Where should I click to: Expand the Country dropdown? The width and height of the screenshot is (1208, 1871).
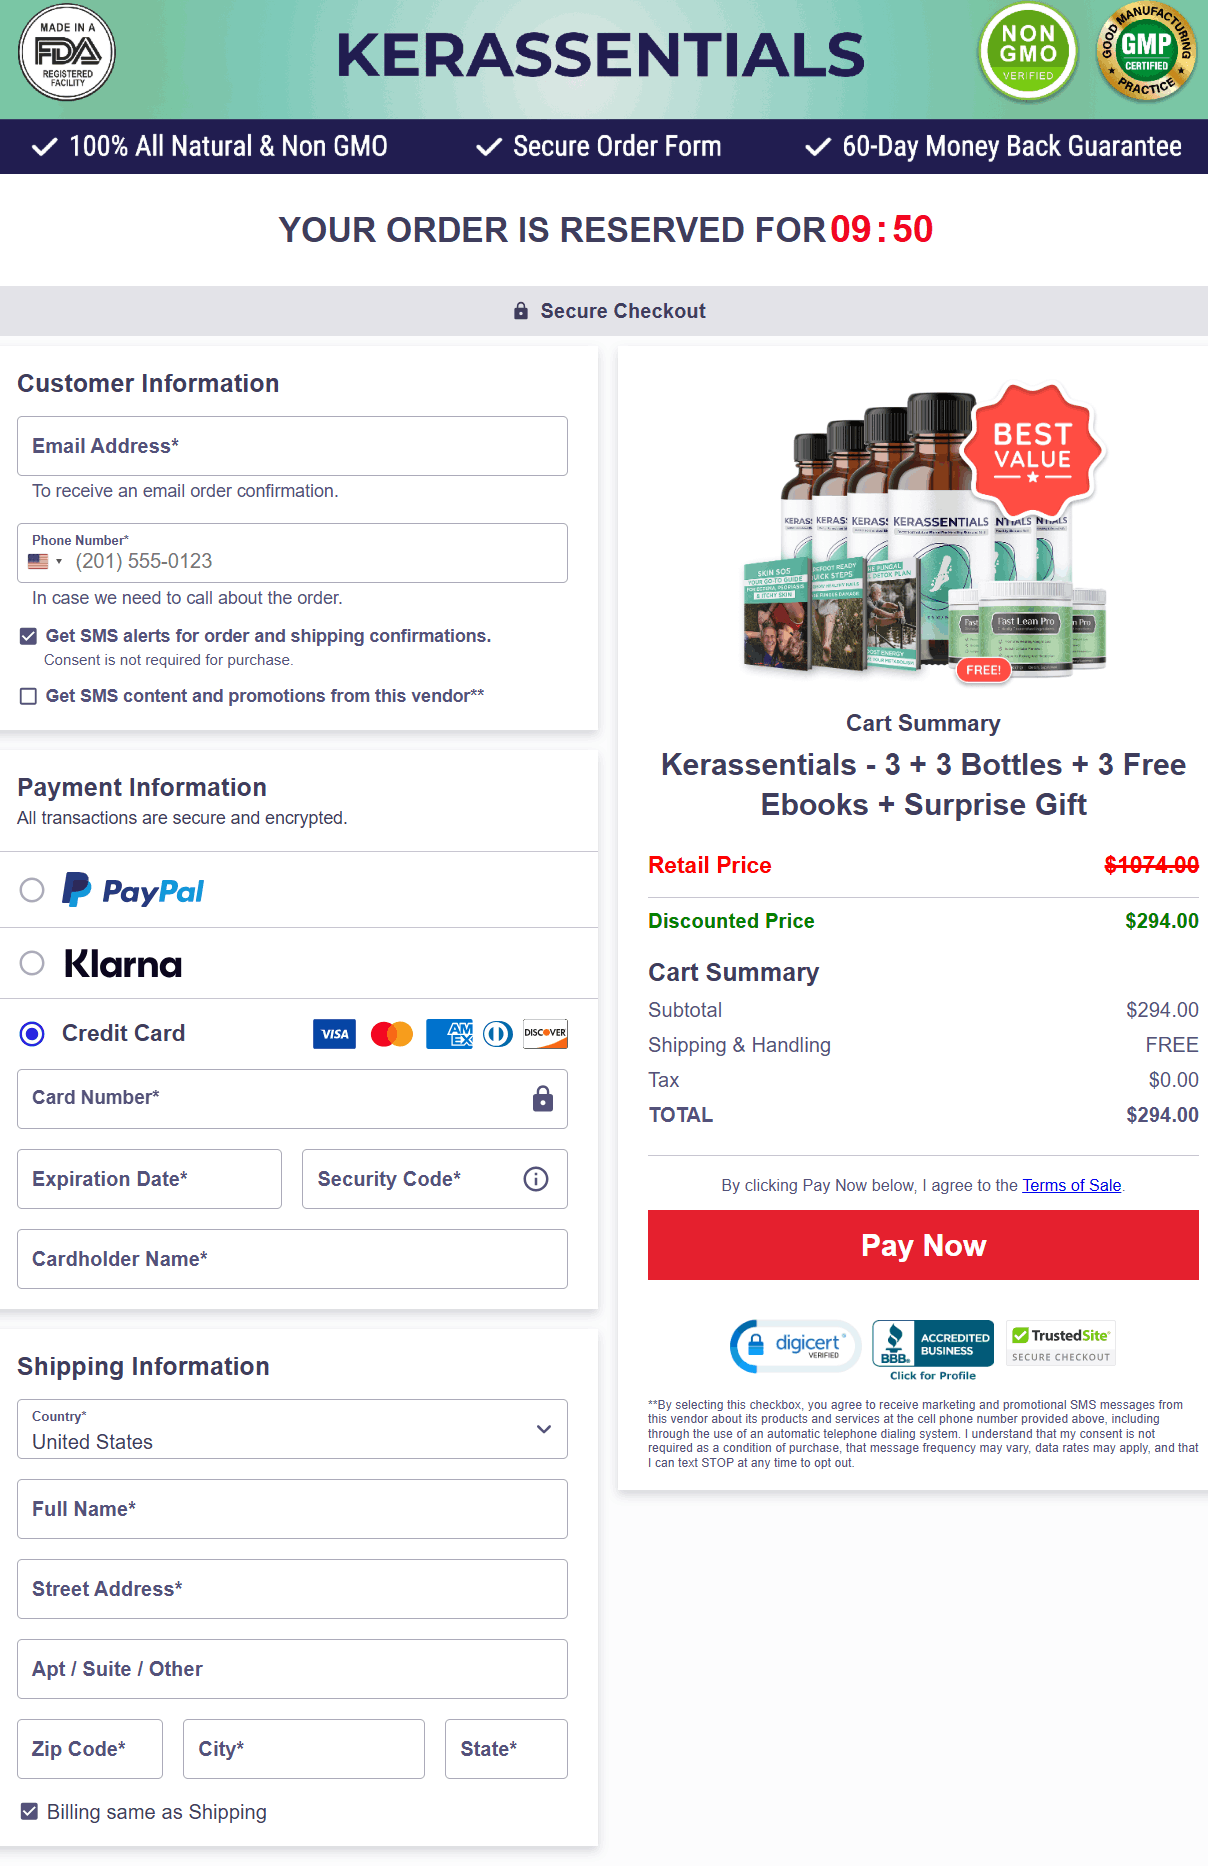[x=292, y=1429]
